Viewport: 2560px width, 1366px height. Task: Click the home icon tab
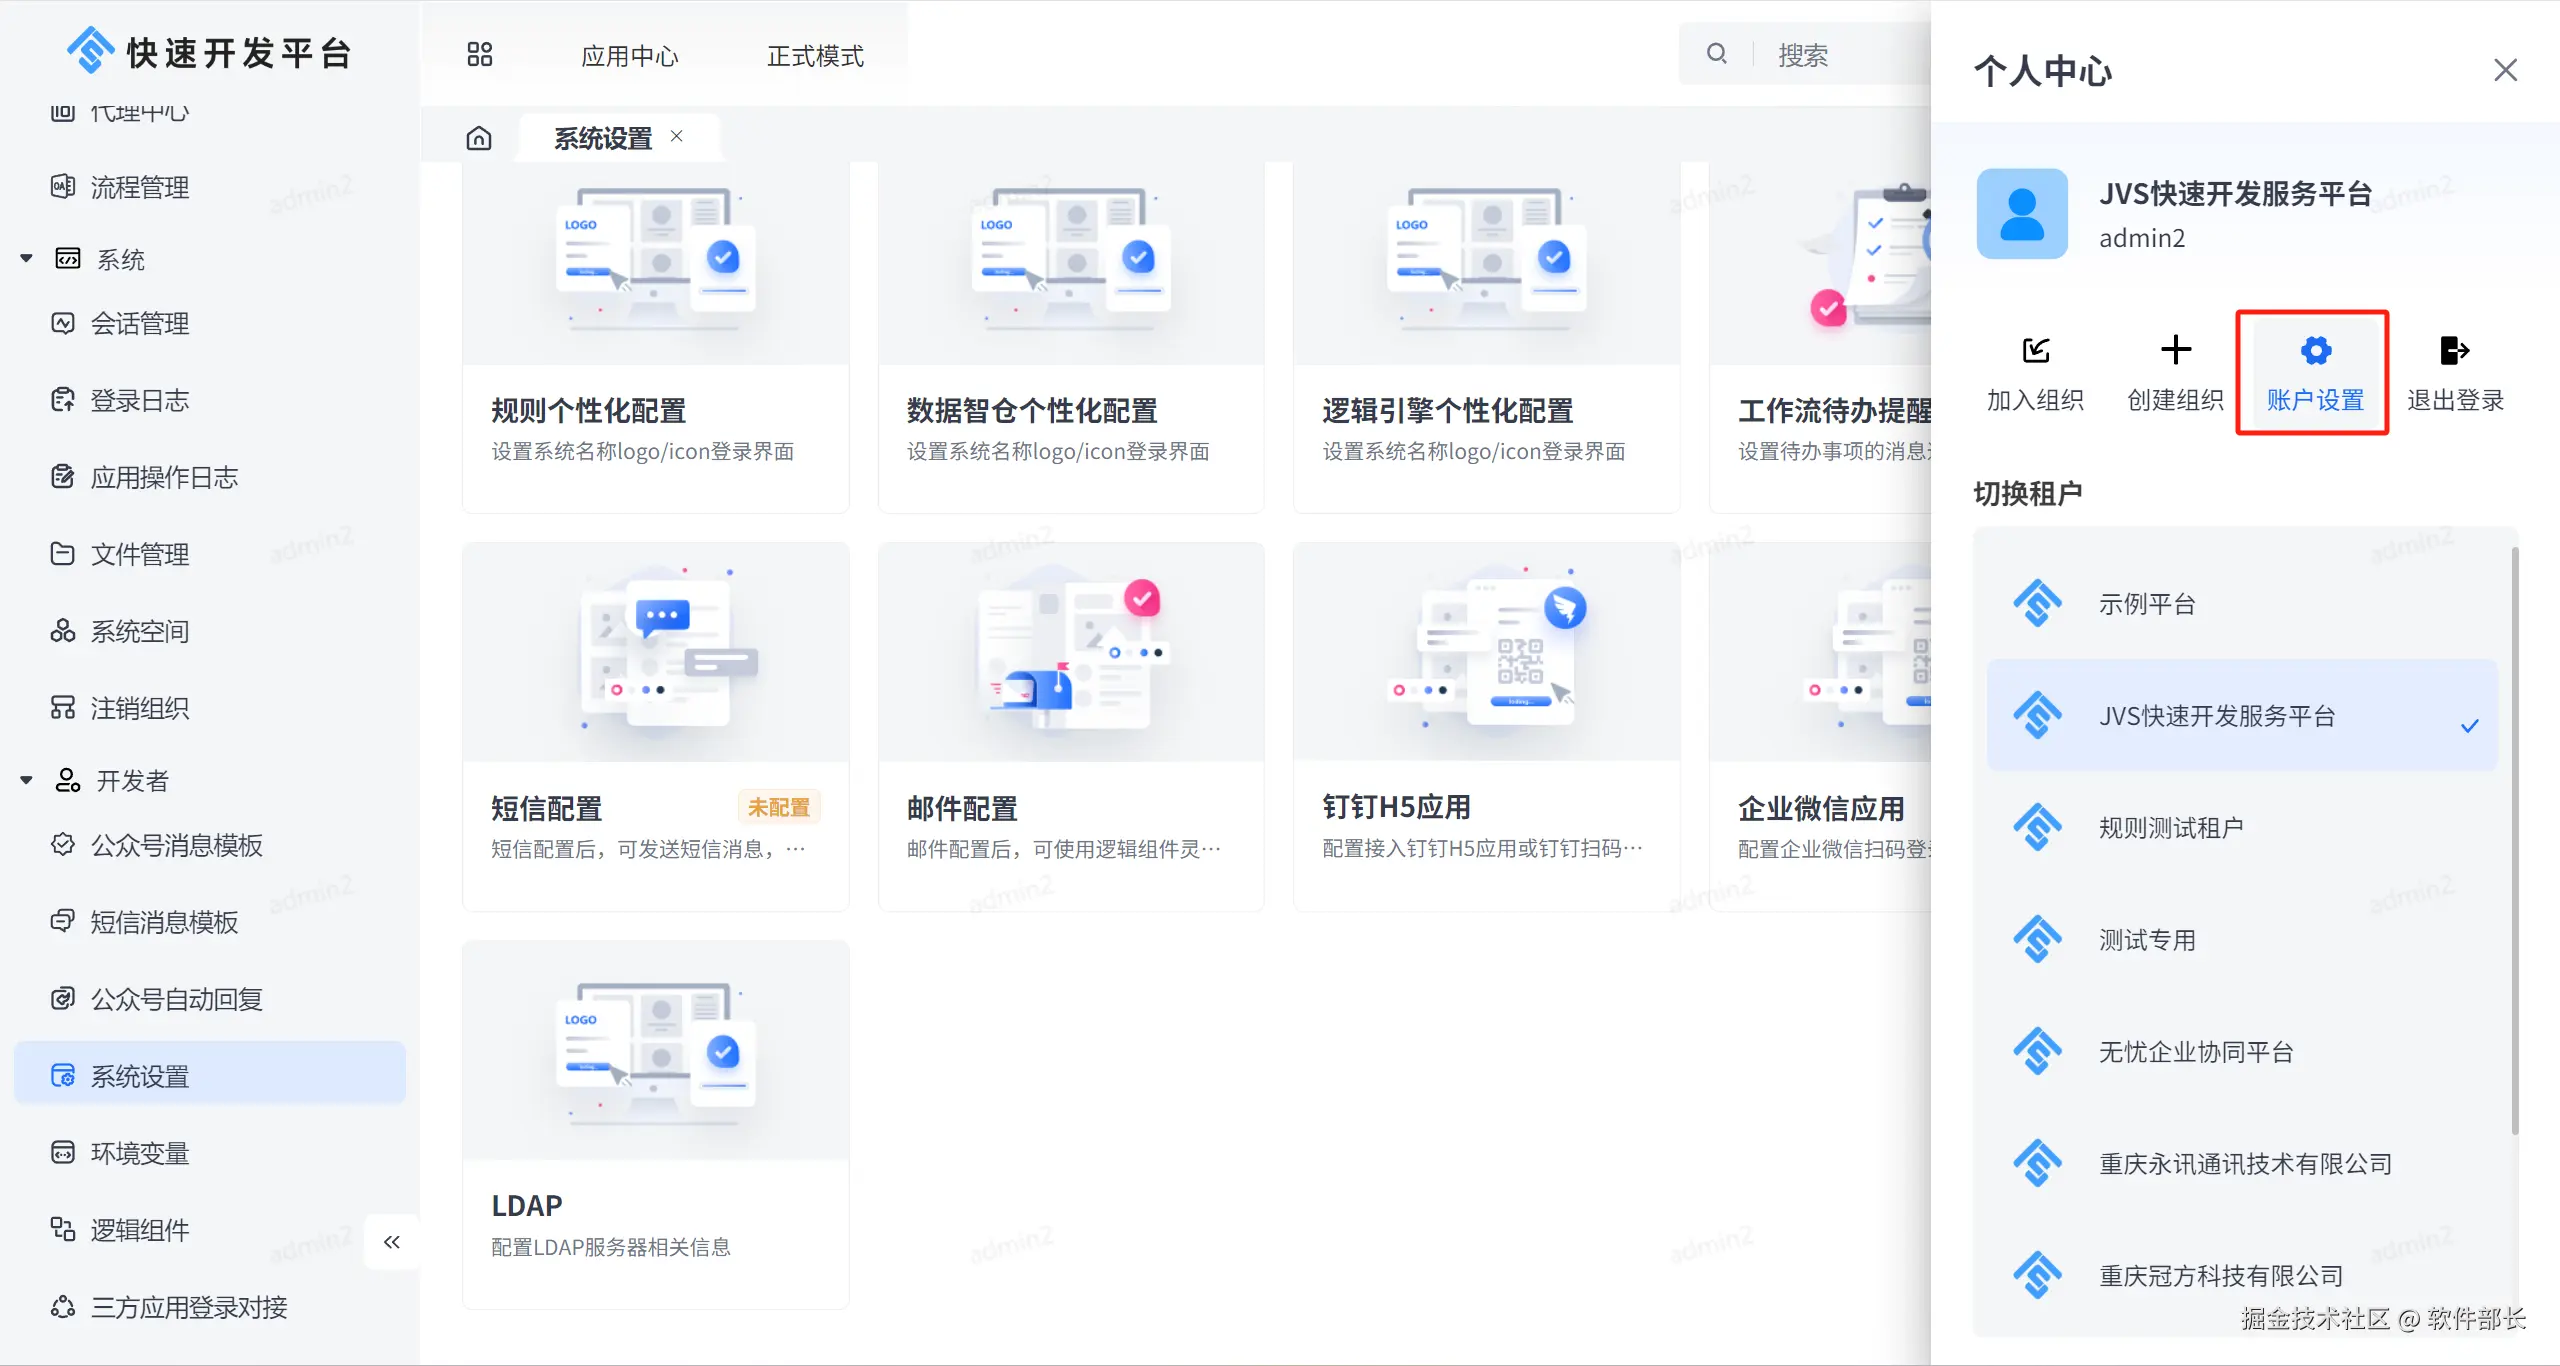click(479, 138)
